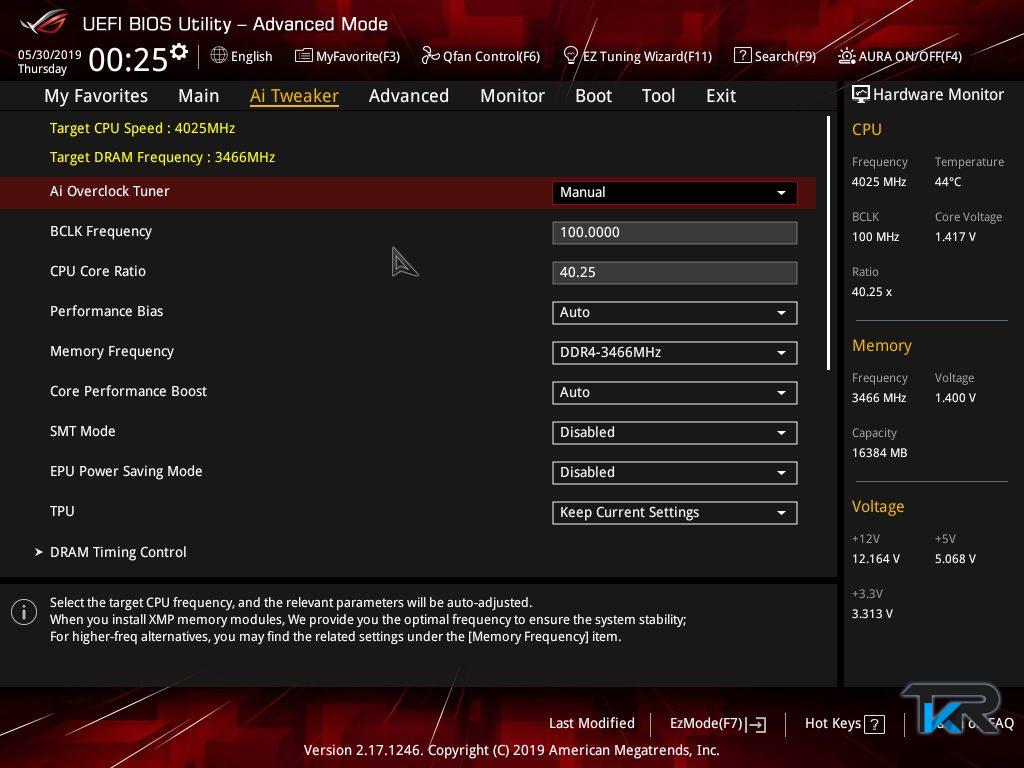Viewport: 1024px width, 768px height.
Task: View the Last Modified settings
Action: [x=592, y=724]
